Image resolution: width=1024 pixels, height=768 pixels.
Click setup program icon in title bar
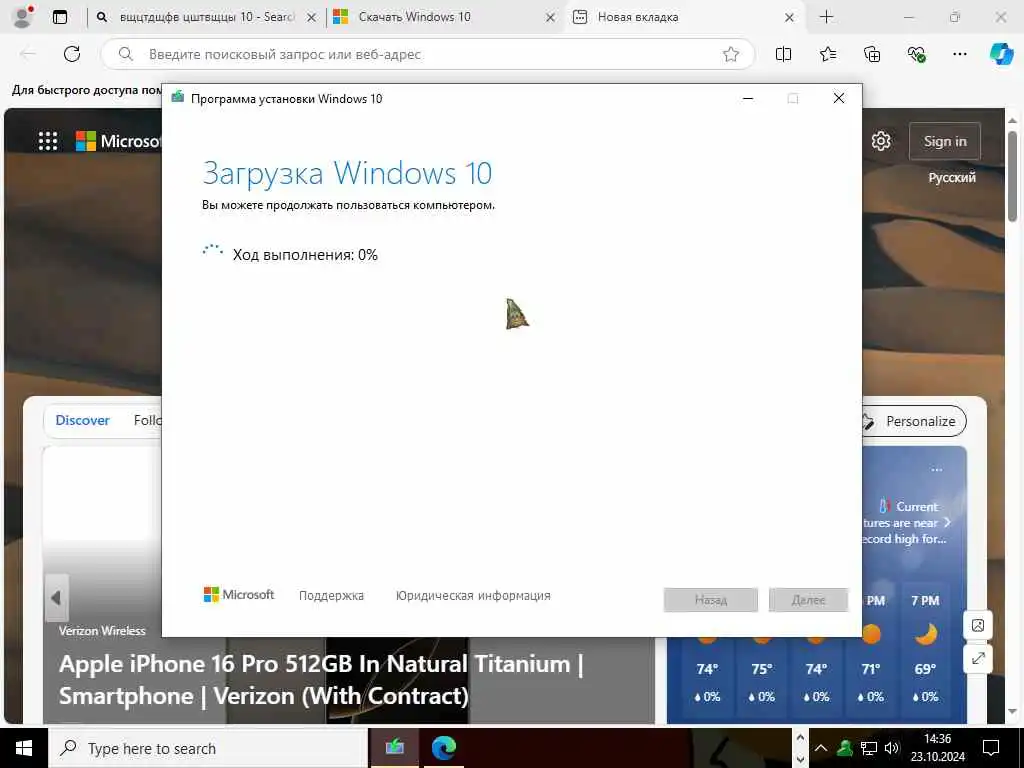178,98
